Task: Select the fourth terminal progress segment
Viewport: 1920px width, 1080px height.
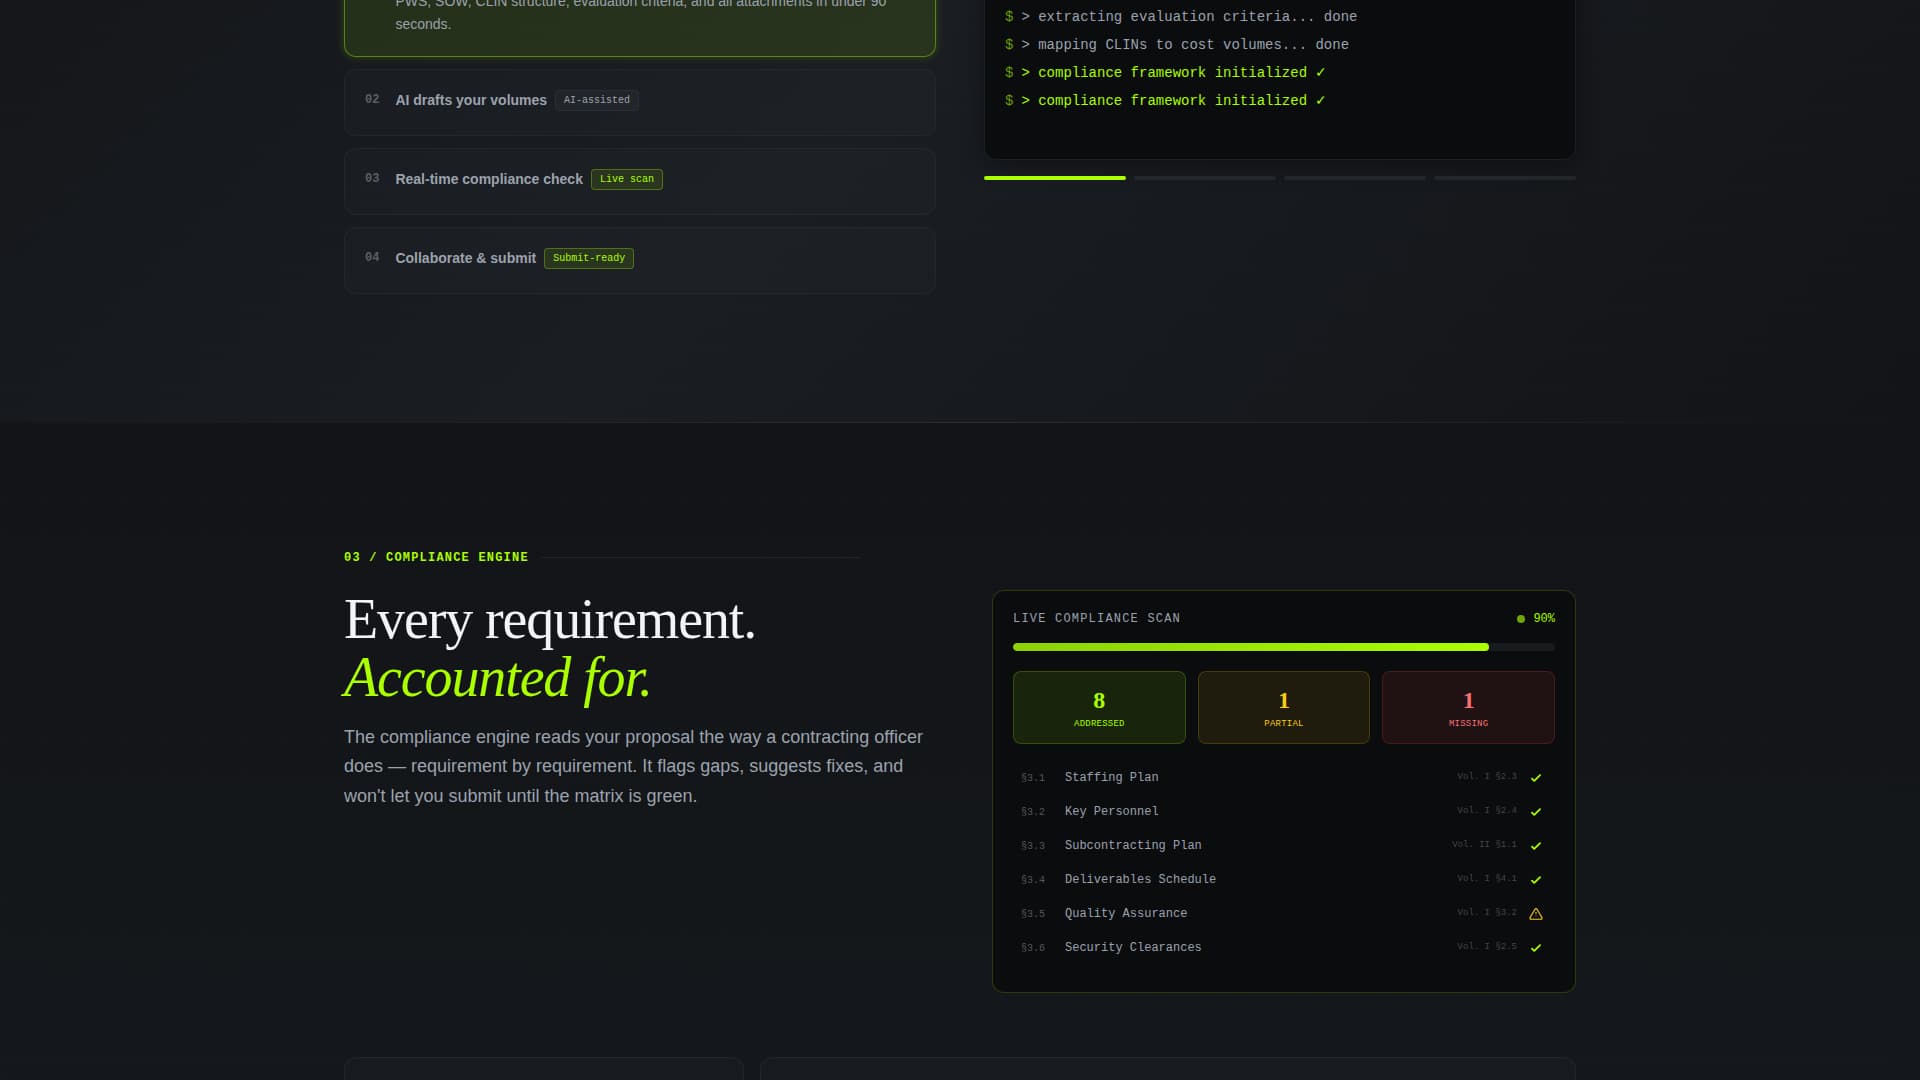Action: [1504, 178]
